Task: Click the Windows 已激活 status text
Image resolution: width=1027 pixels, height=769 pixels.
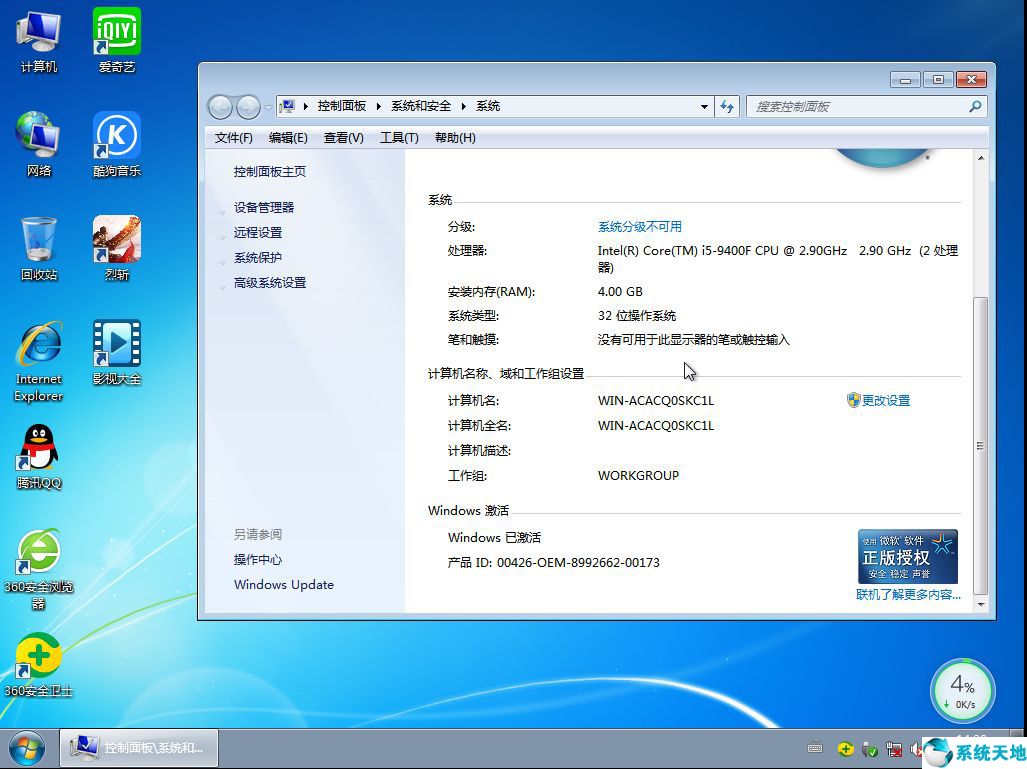Action: click(x=495, y=538)
